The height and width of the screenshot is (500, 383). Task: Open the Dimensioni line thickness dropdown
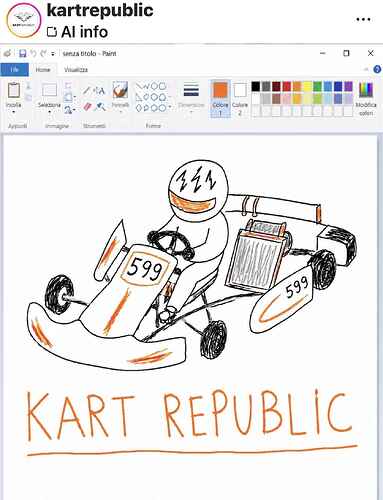tap(191, 97)
